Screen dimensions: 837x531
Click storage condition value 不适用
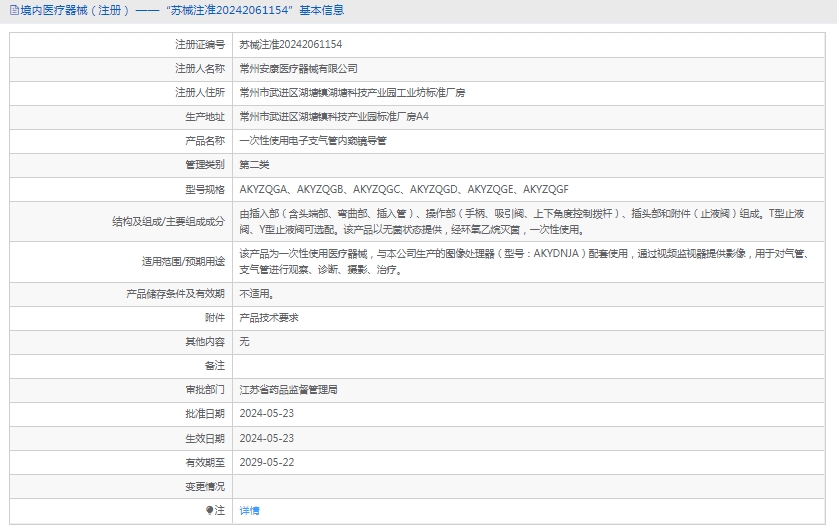(x=256, y=294)
